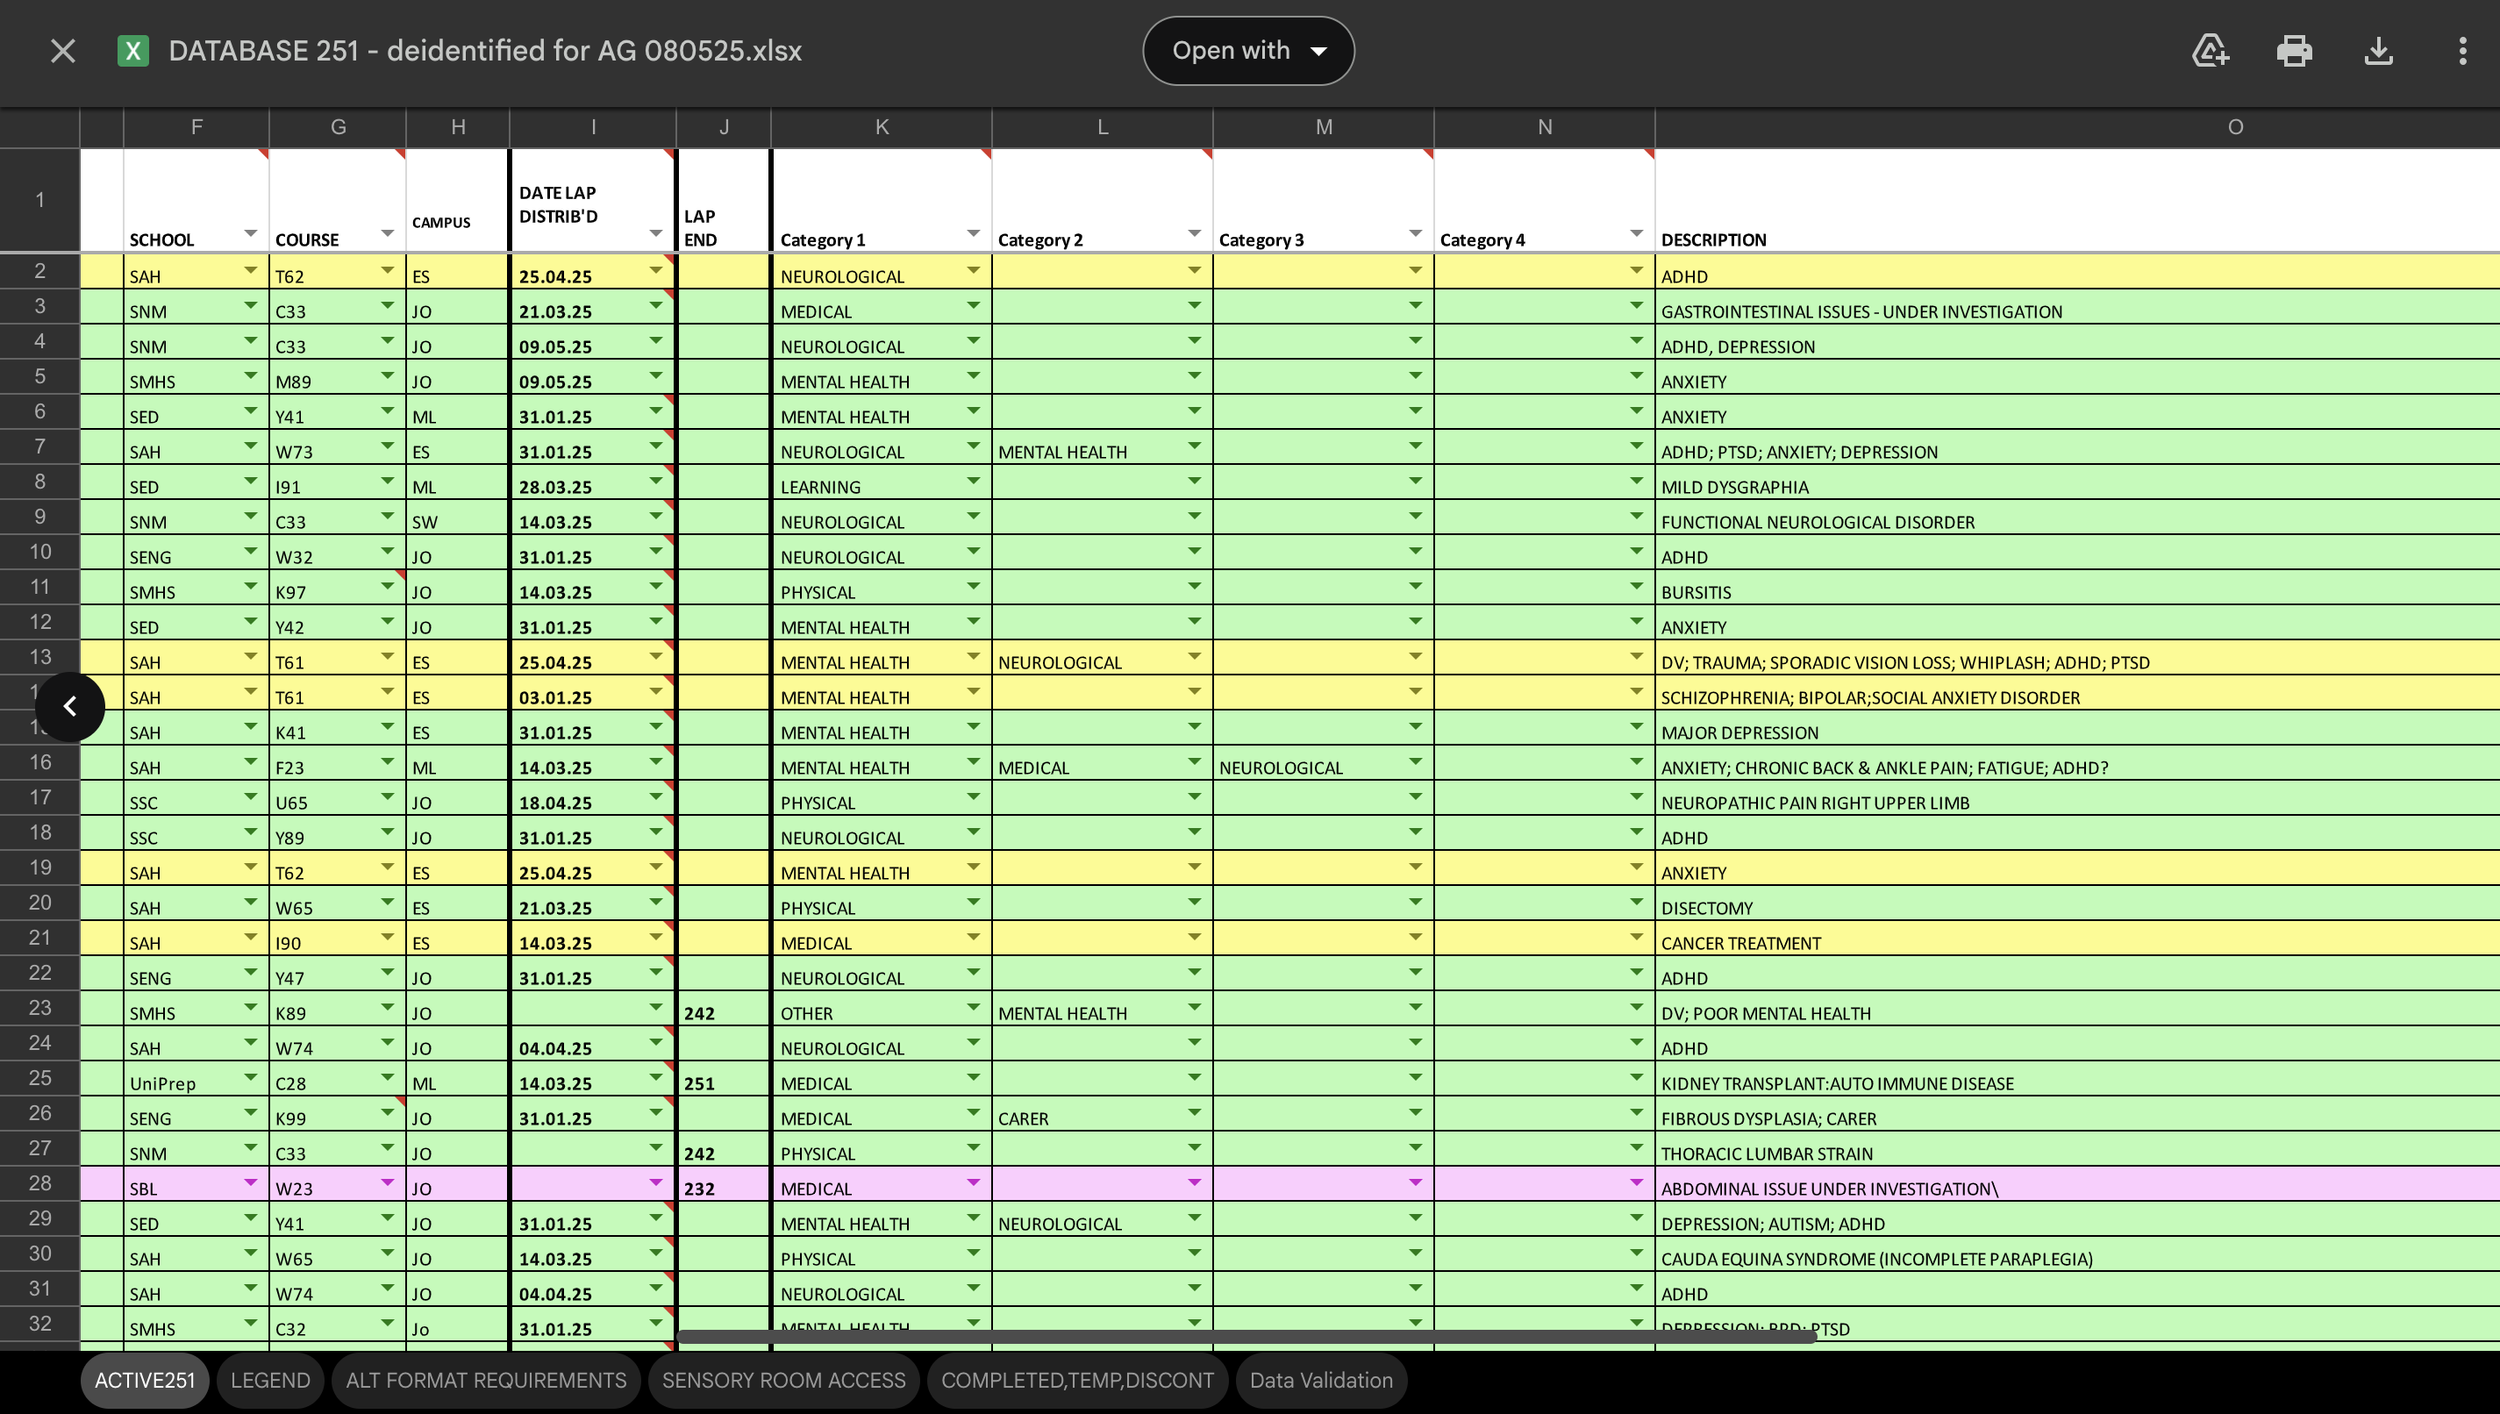This screenshot has height=1414, width=2500.
Task: Open the 'Open with' dropdown
Action: tap(1248, 51)
